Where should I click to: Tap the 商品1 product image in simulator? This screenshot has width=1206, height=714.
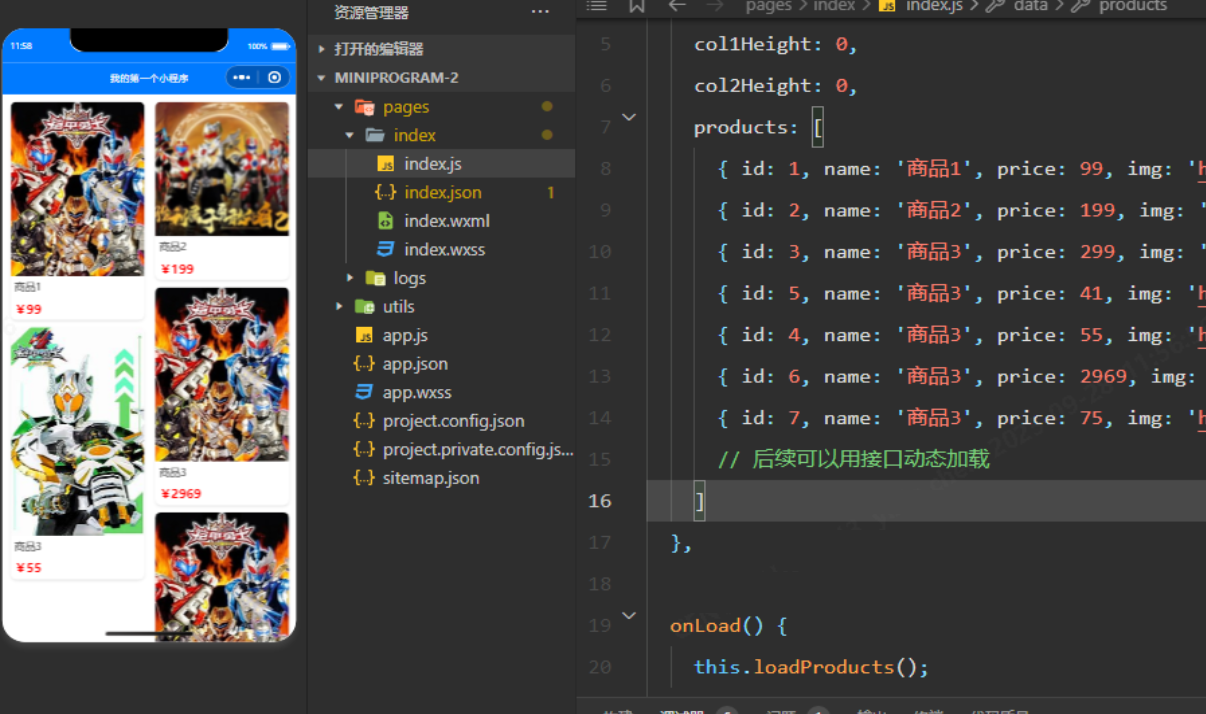77,189
